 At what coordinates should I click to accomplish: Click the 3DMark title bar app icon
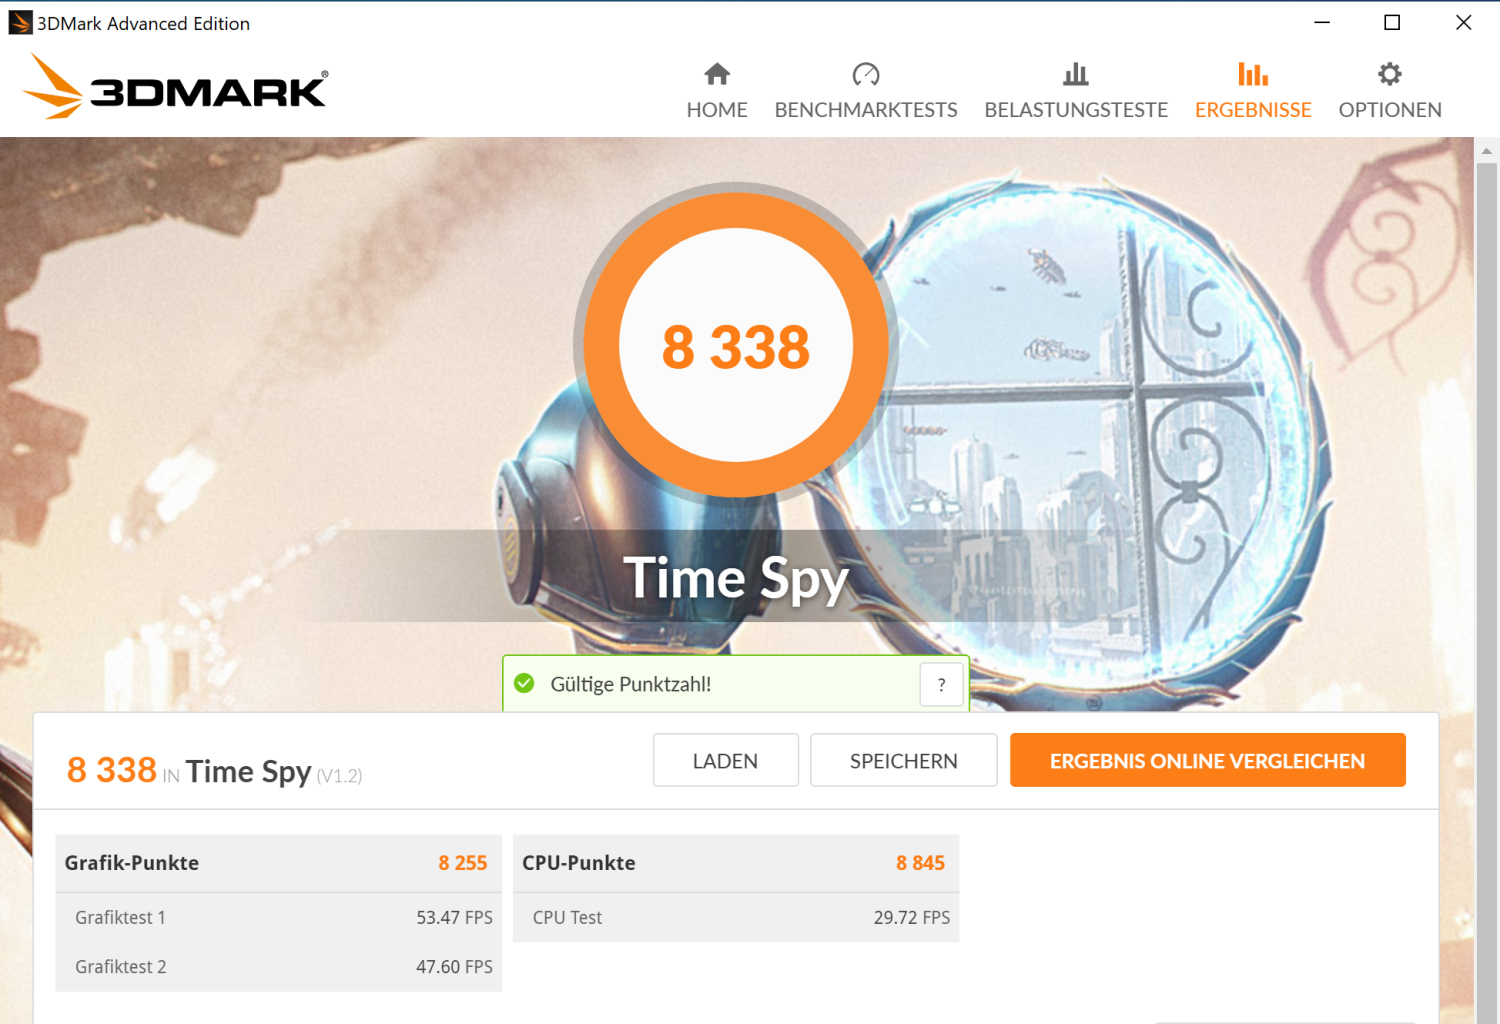[x=20, y=22]
